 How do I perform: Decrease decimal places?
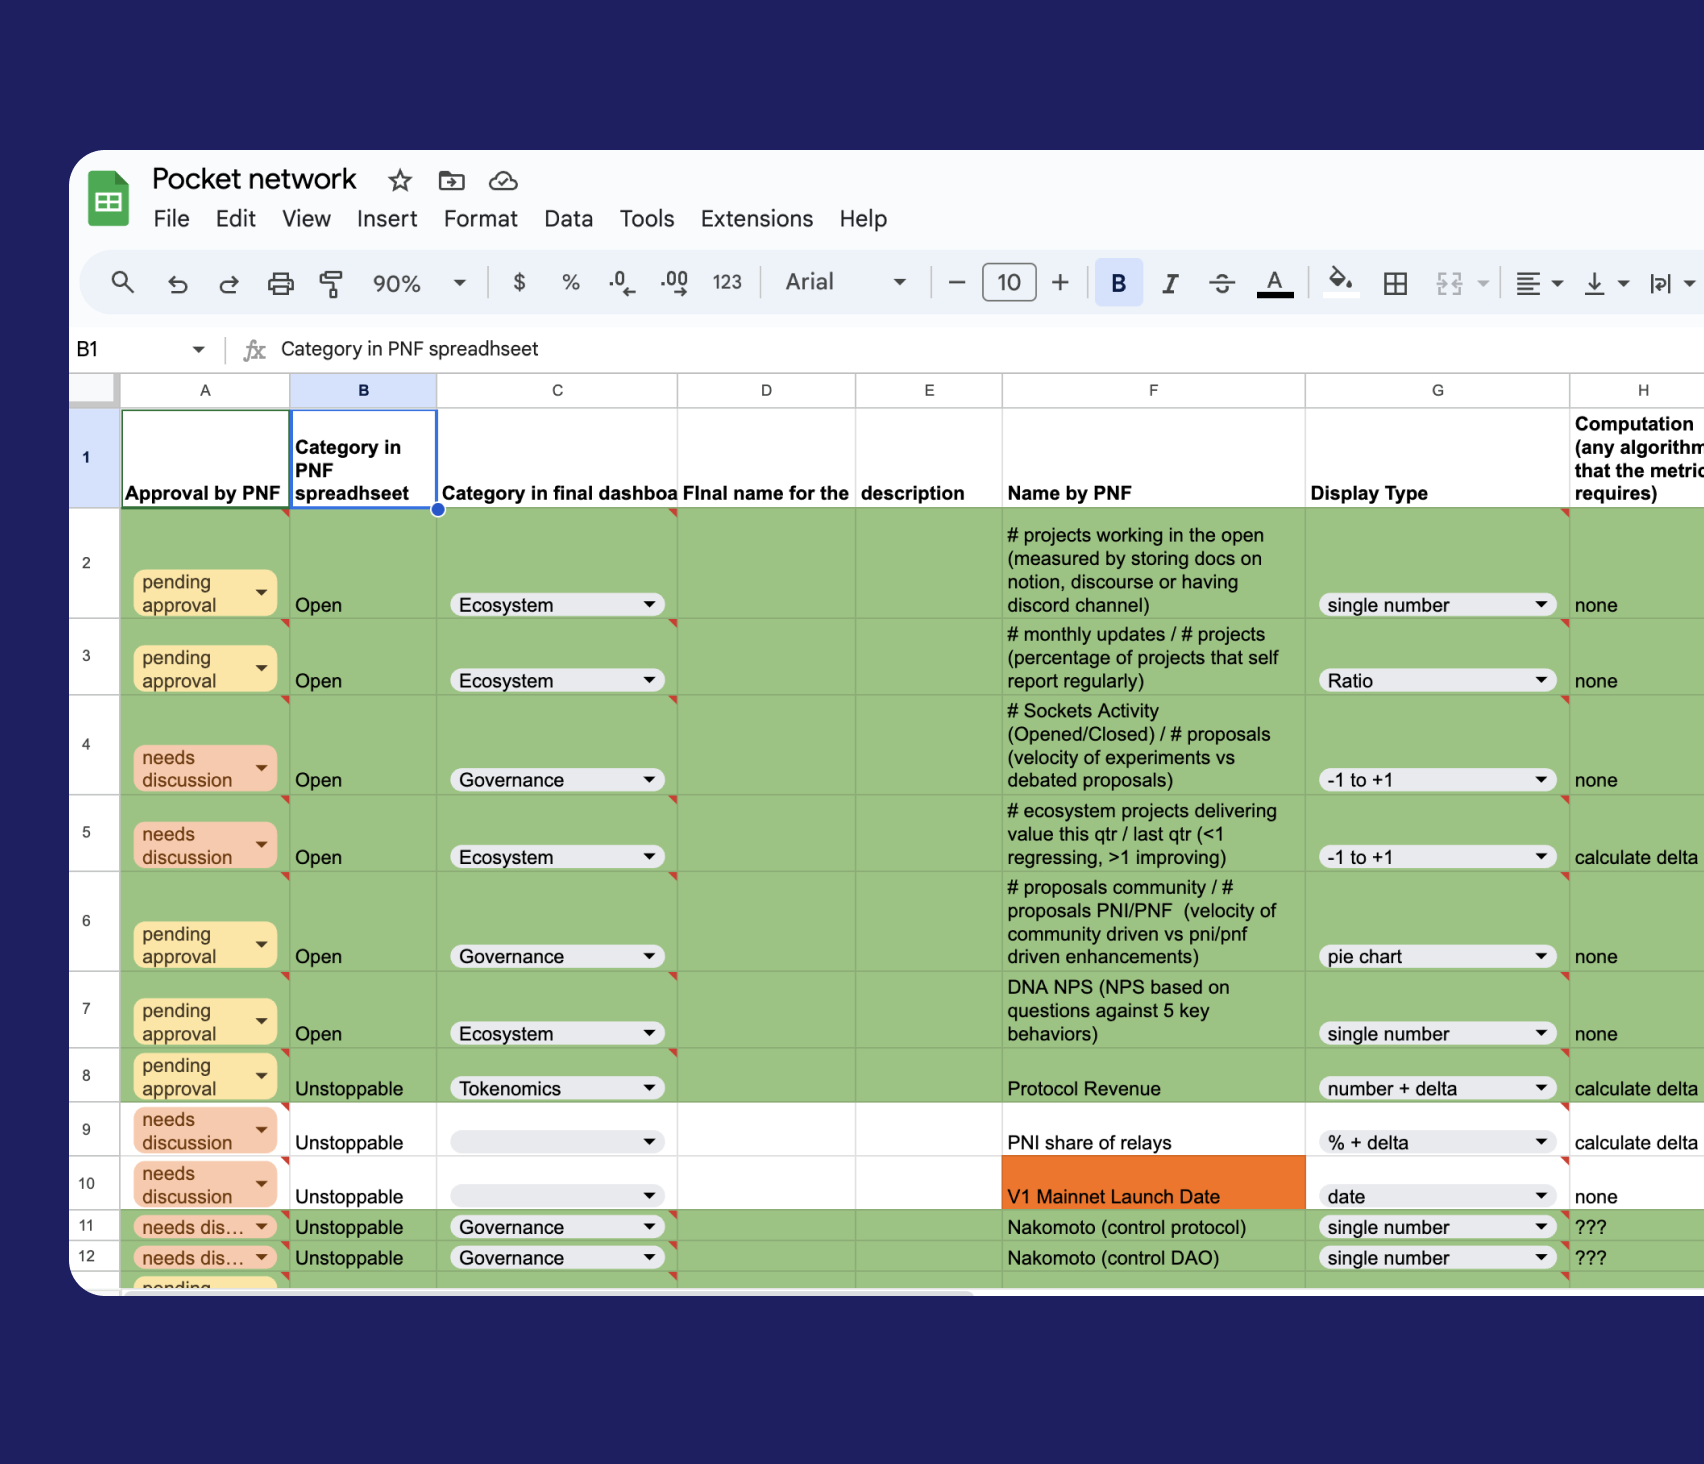tap(621, 283)
